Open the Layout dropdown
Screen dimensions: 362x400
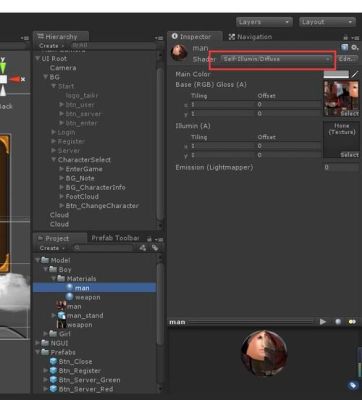click(327, 22)
